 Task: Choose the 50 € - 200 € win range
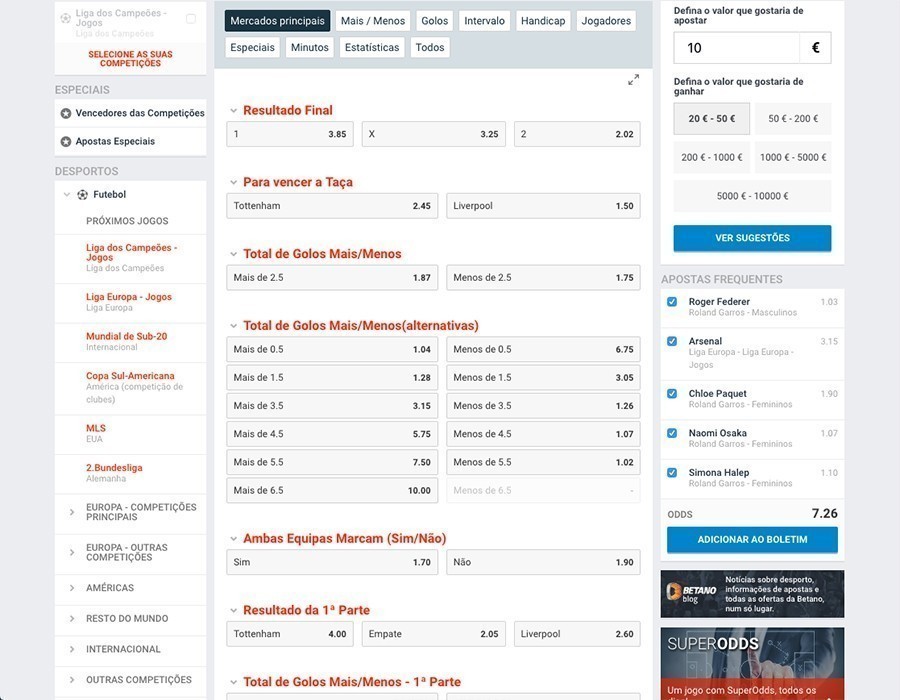click(x=793, y=119)
